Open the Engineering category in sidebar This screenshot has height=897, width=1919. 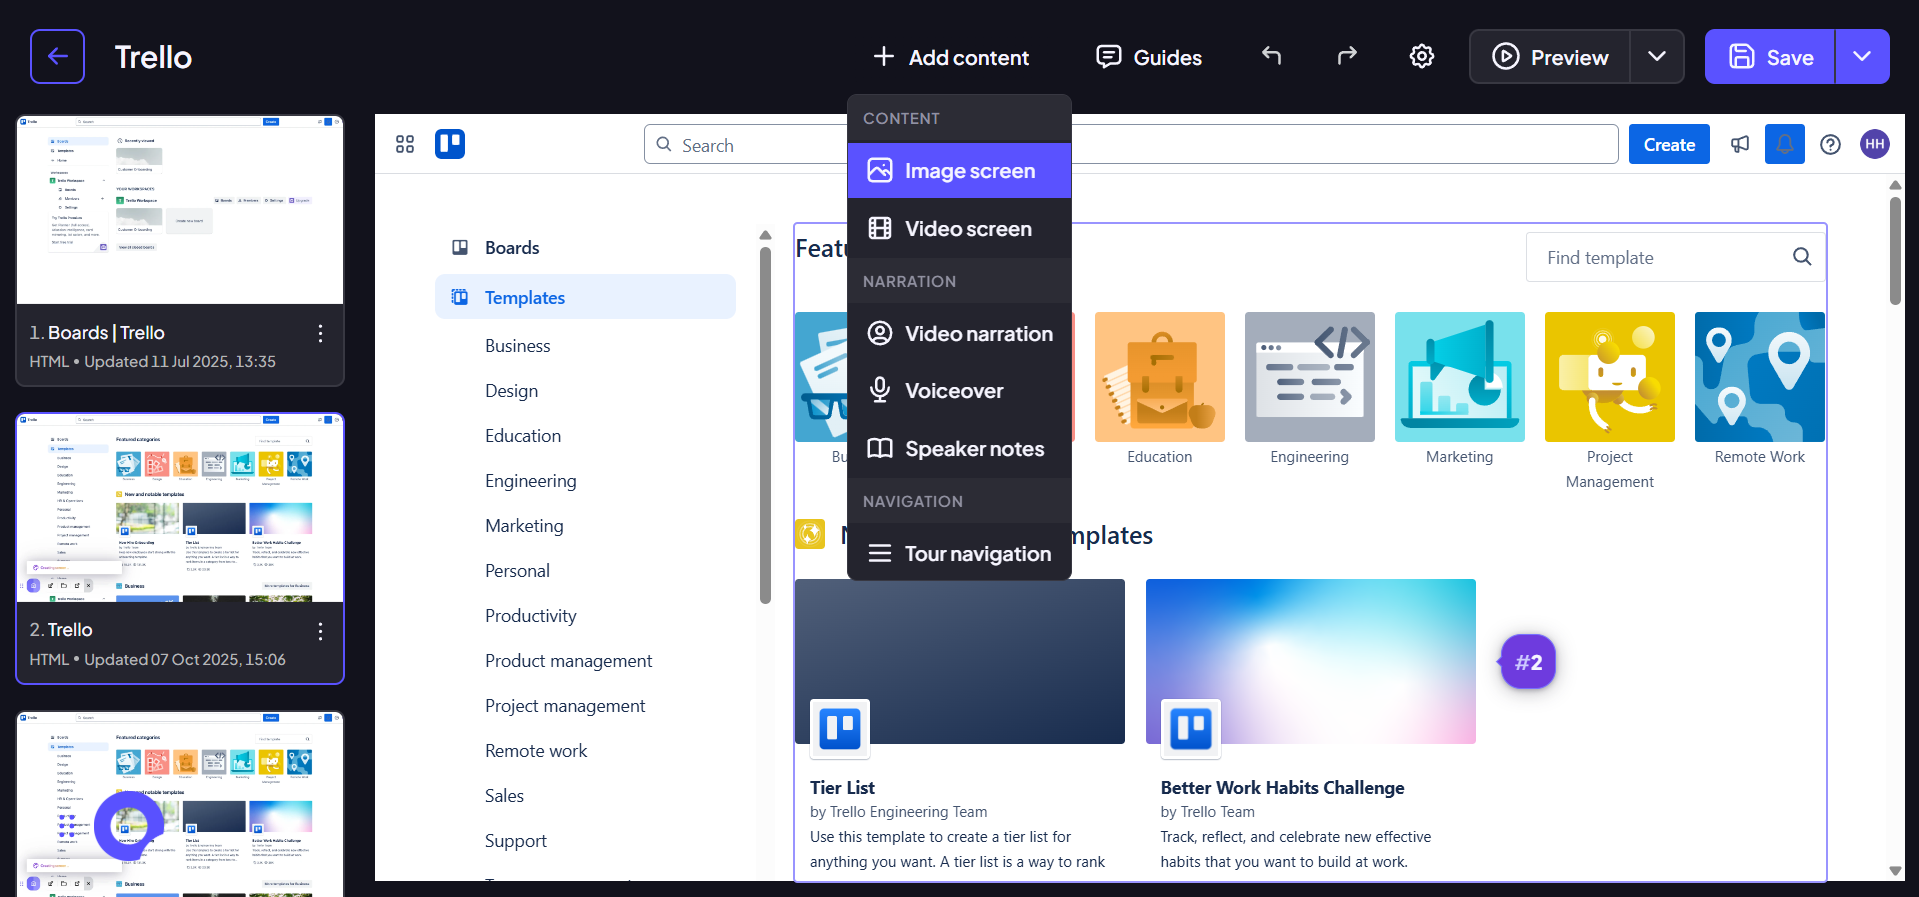[x=530, y=481]
